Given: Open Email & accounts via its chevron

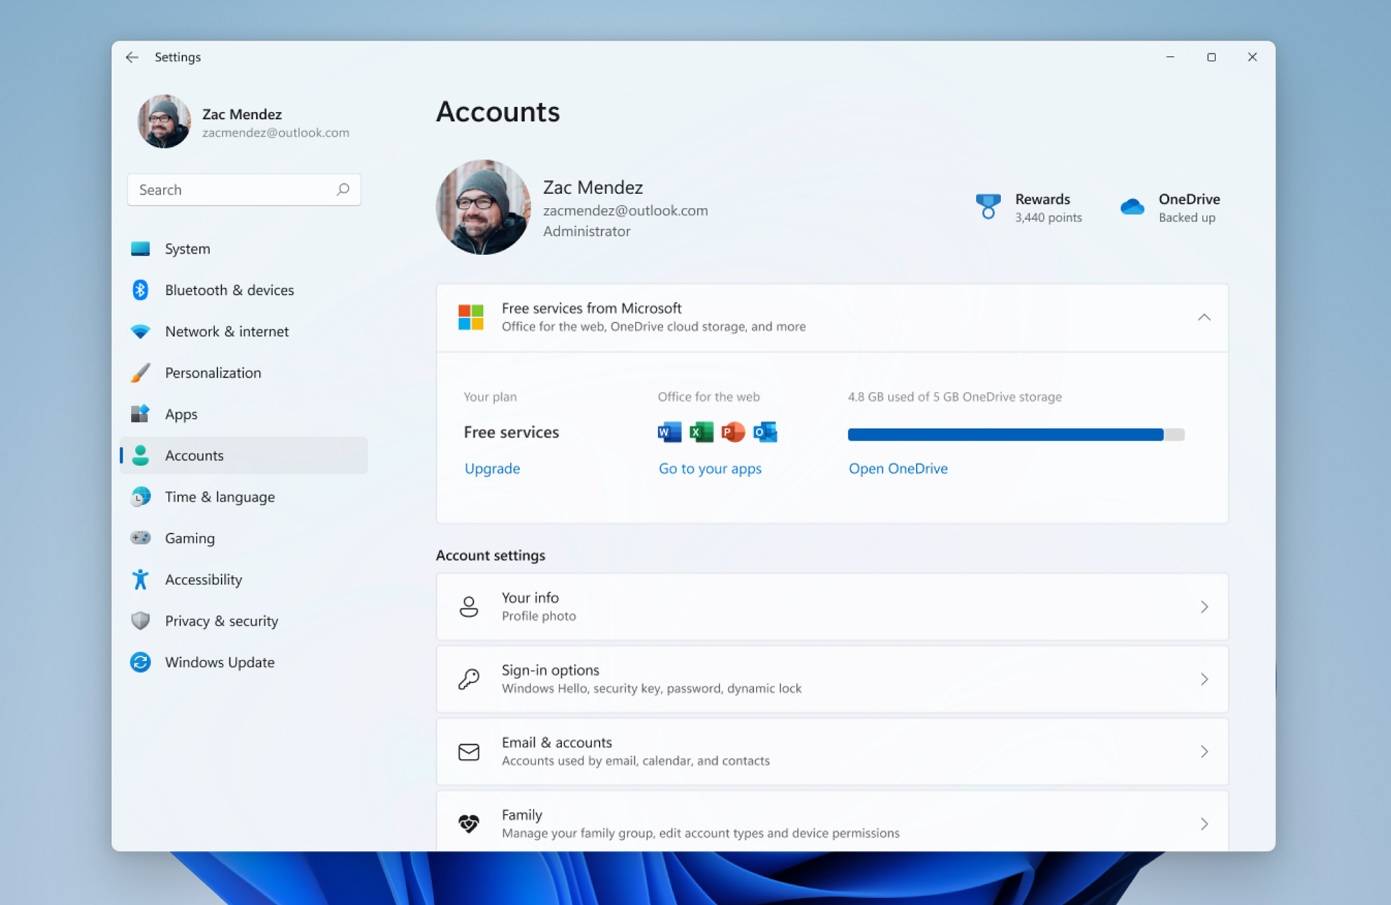Looking at the screenshot, I should tap(1204, 751).
